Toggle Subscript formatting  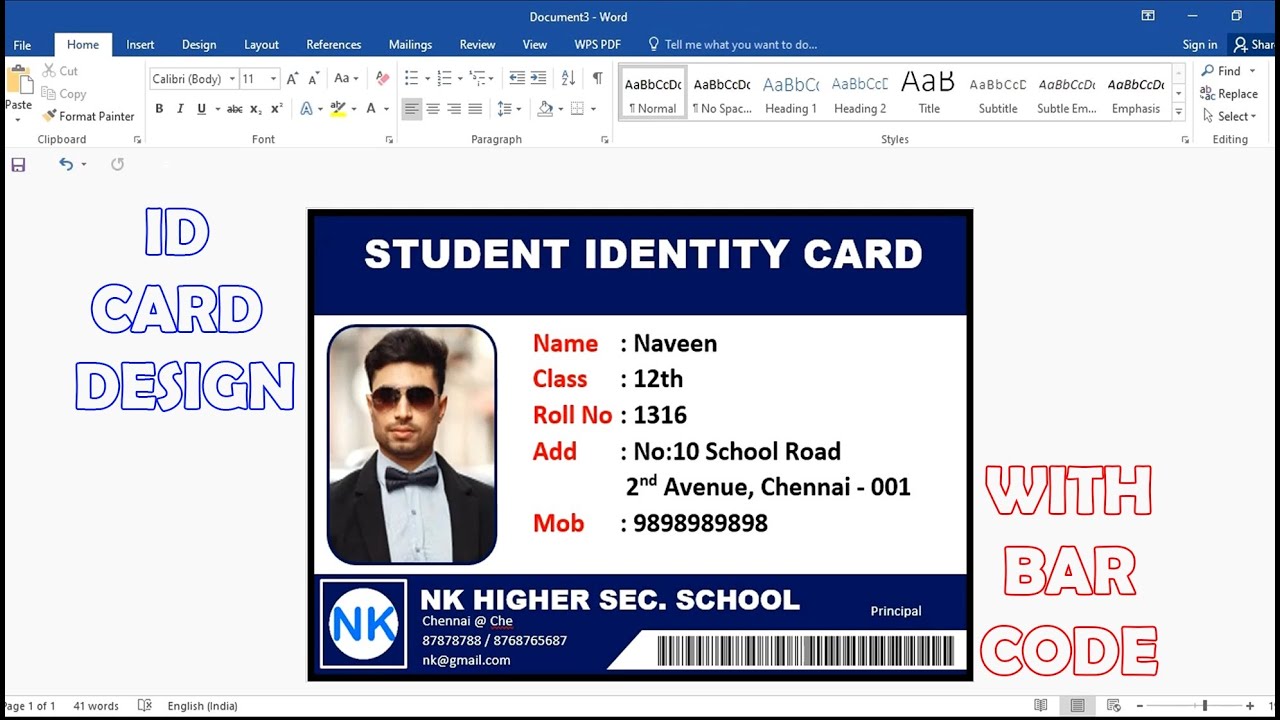(256, 109)
